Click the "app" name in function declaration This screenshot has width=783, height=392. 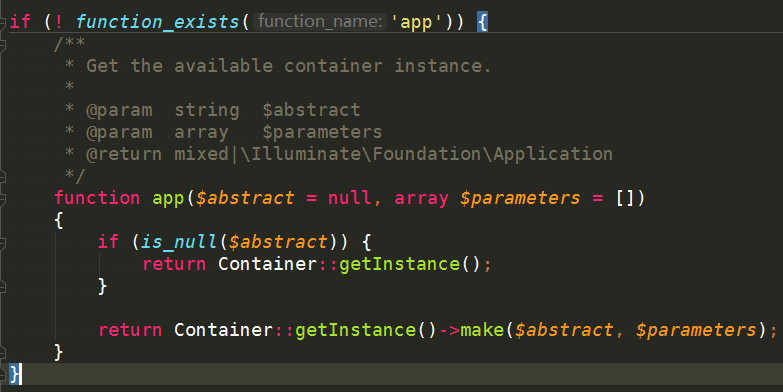(168, 198)
